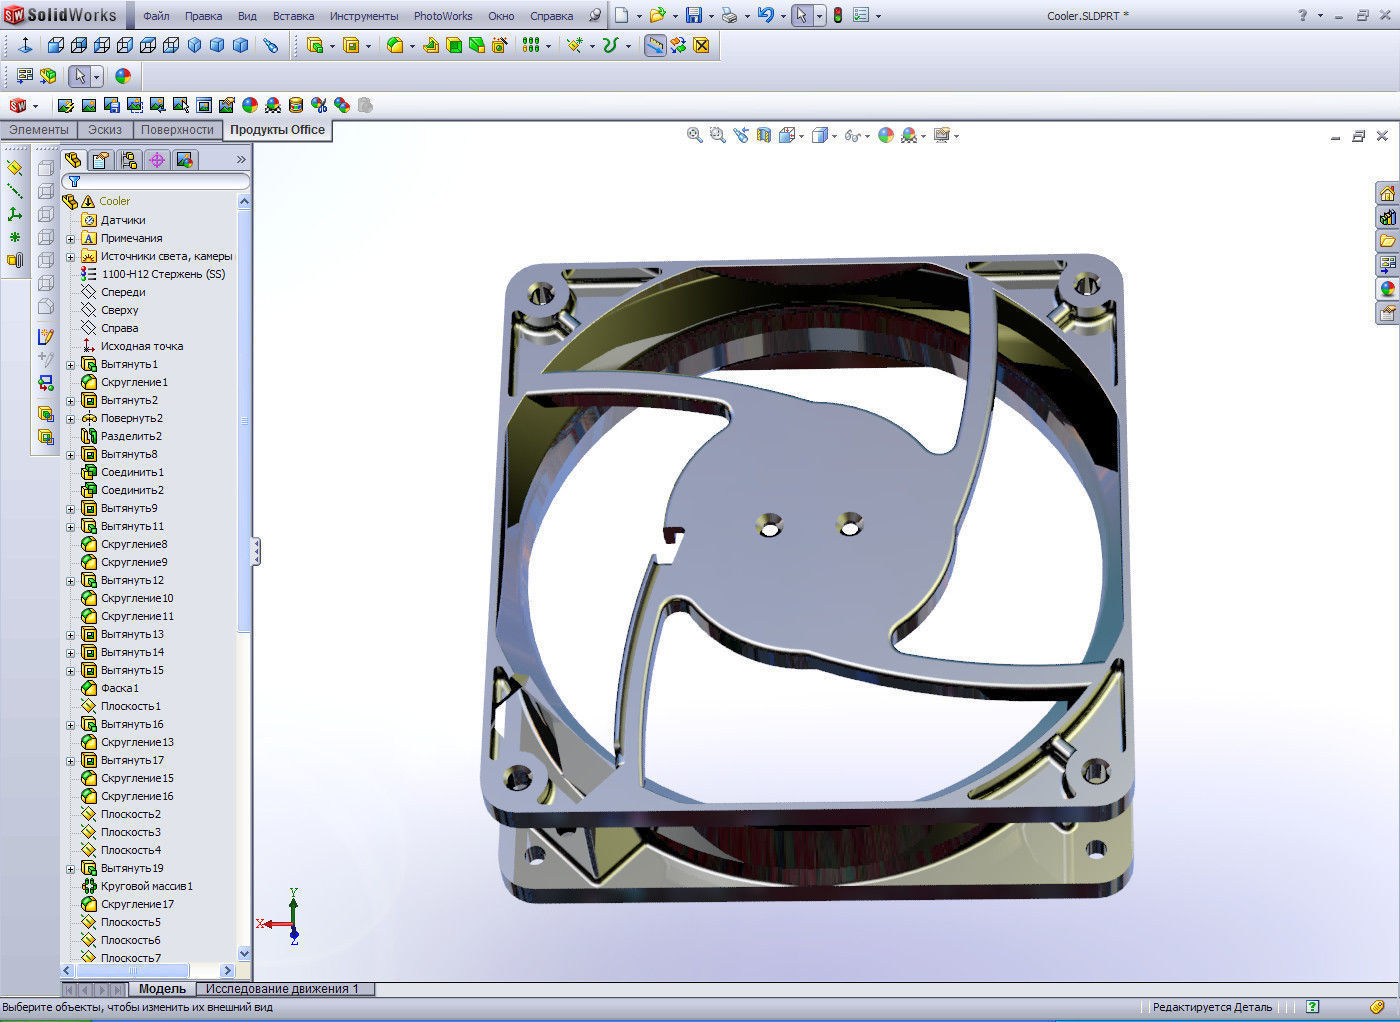Image resolution: width=1400 pixels, height=1022 pixels.
Task: Expand the Вытянуть8 feature node
Action: click(x=71, y=455)
